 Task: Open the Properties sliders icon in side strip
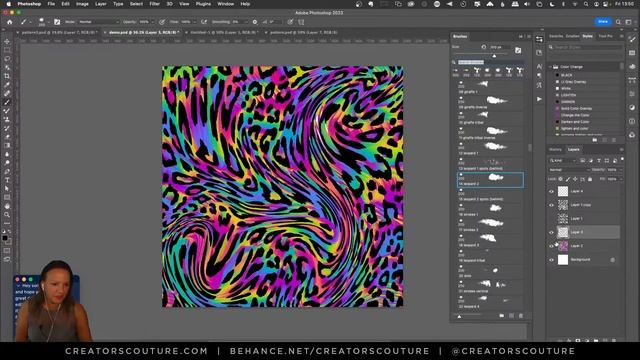[539, 39]
